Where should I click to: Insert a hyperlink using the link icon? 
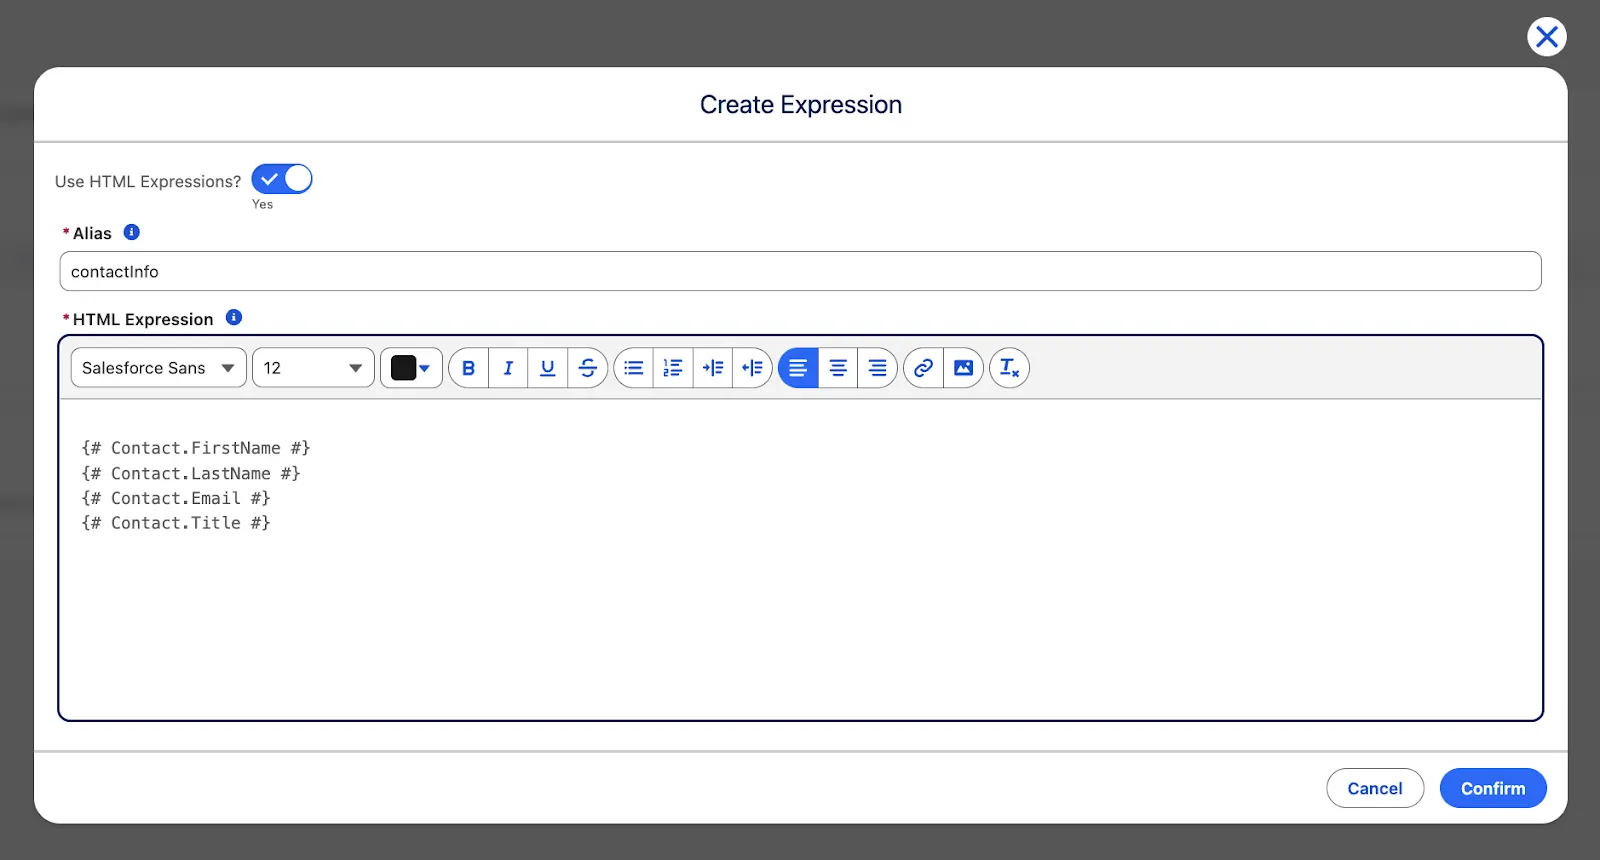[x=923, y=368]
